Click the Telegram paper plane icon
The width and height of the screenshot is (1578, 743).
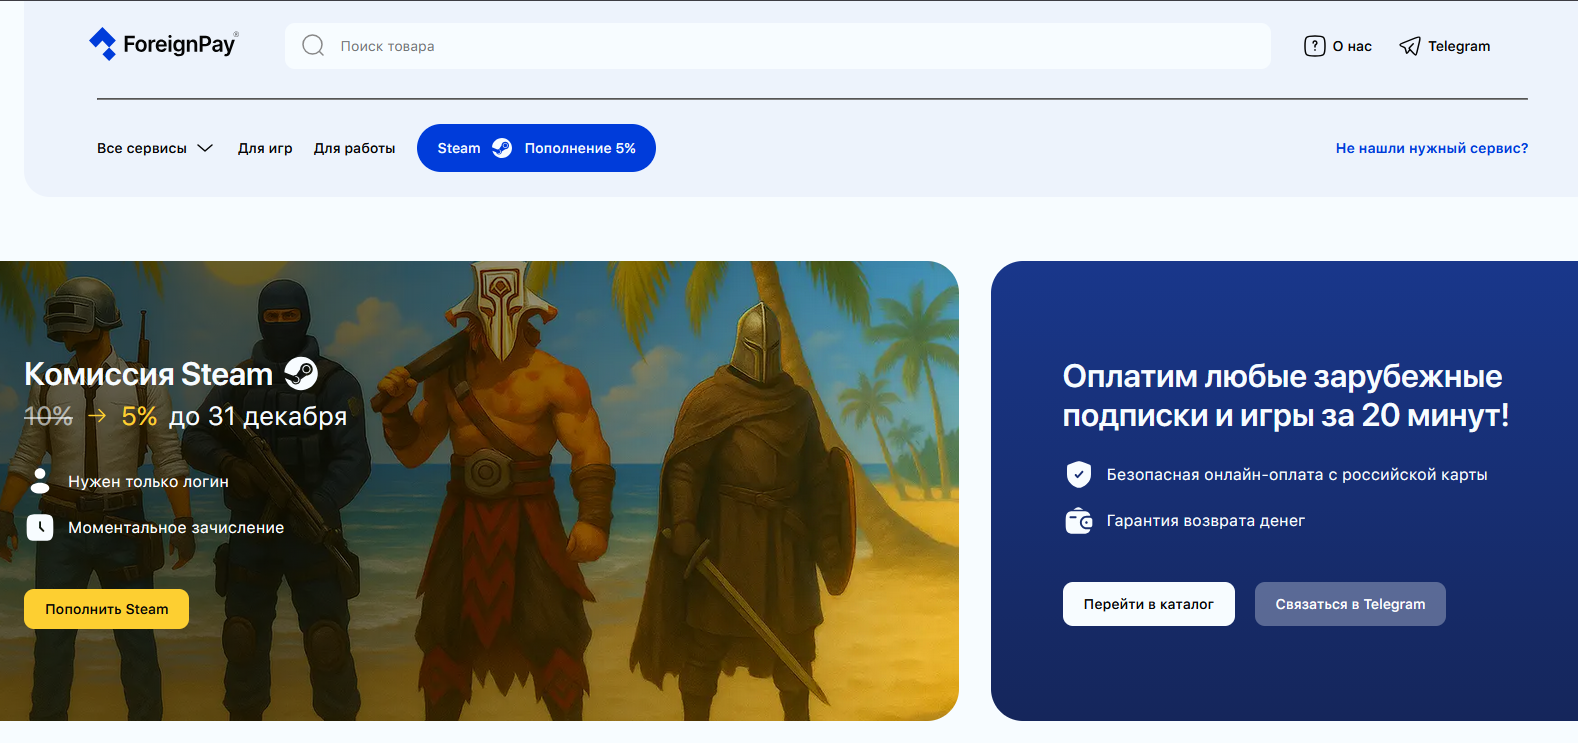pyautogui.click(x=1409, y=46)
